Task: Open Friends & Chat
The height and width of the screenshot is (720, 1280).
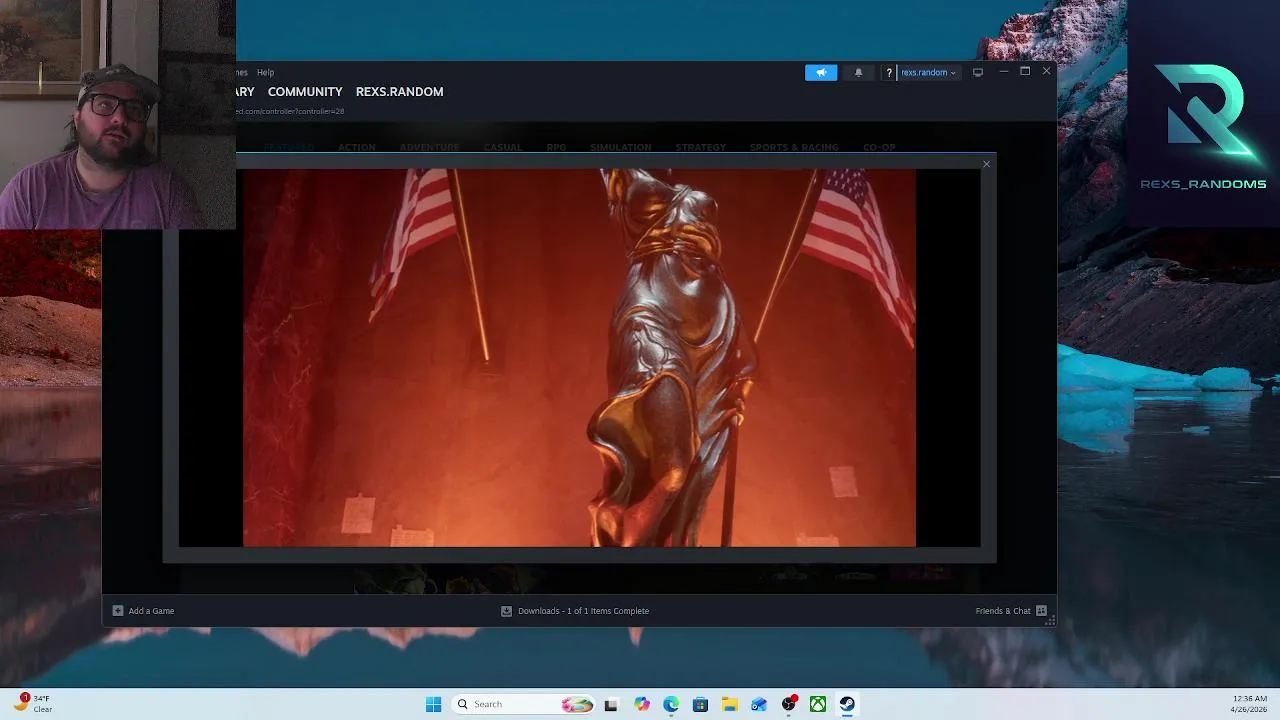Action: pyautogui.click(x=1002, y=611)
